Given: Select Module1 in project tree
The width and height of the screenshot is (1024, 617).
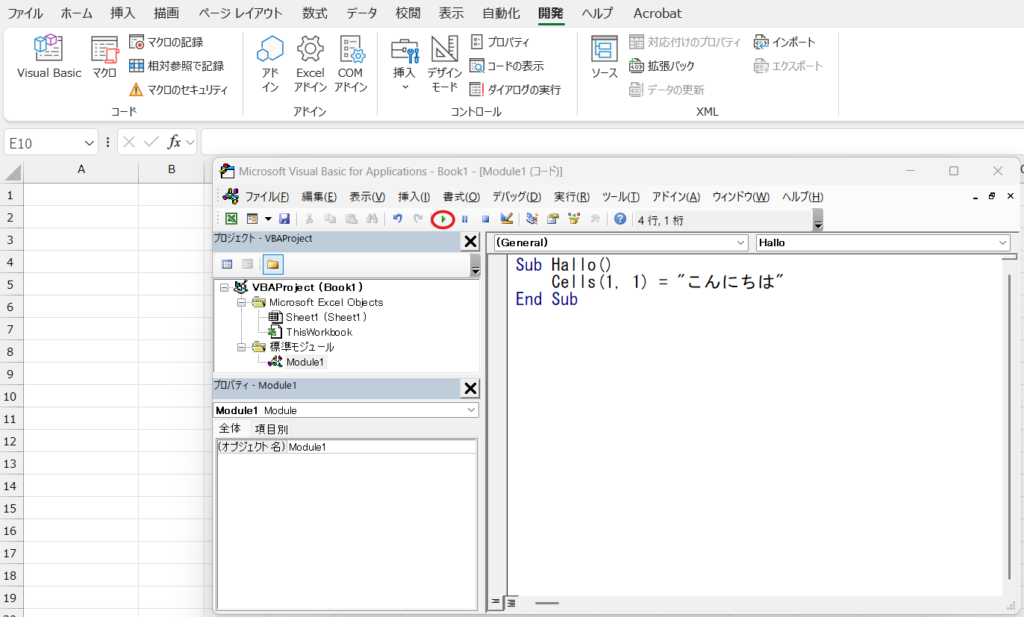Looking at the screenshot, I should 304,362.
